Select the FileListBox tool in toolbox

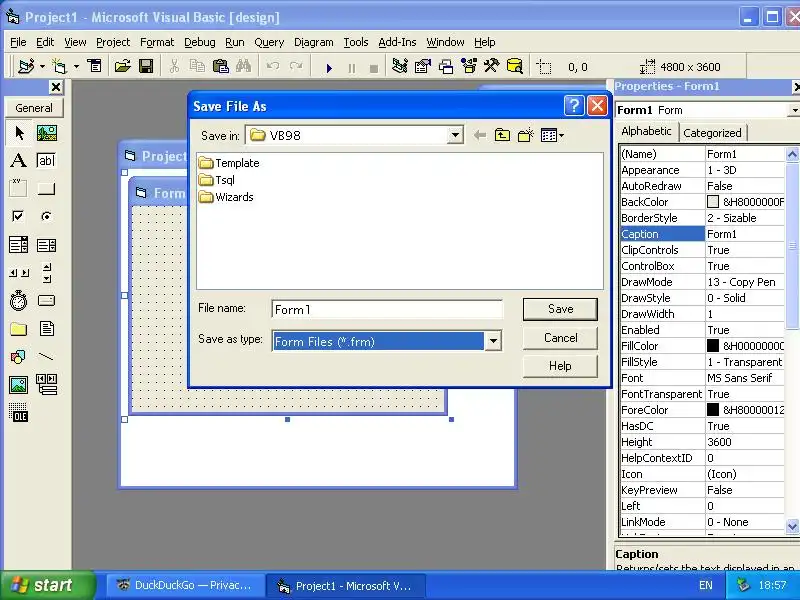[46, 329]
